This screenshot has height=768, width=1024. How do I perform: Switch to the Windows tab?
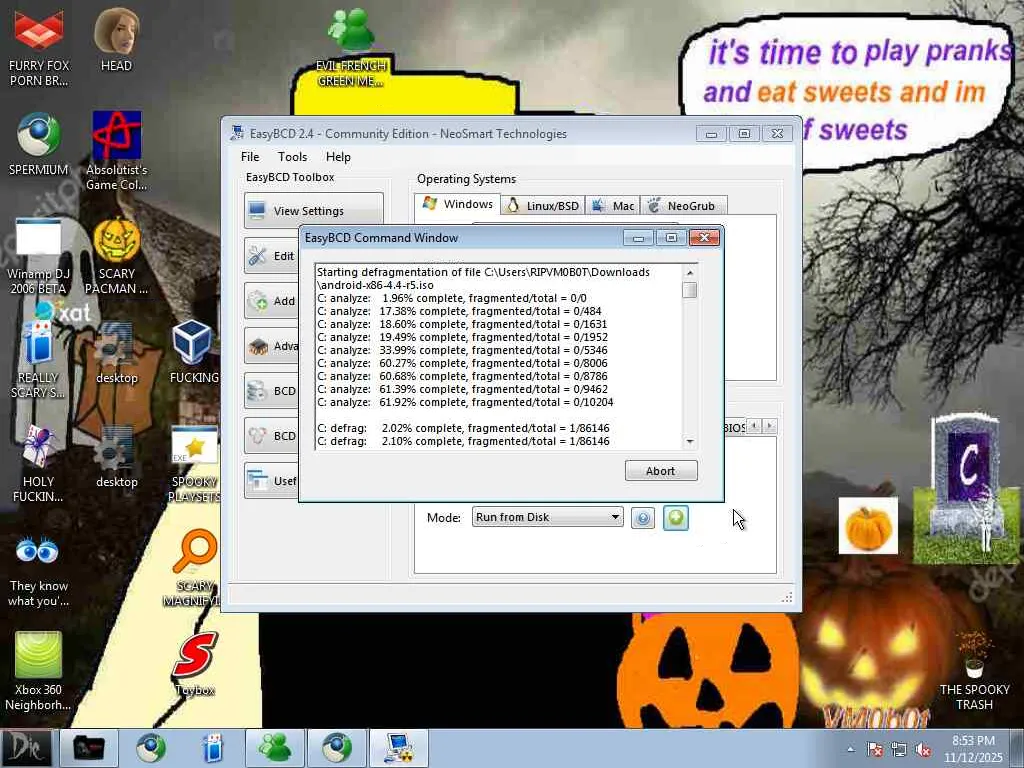(x=458, y=204)
